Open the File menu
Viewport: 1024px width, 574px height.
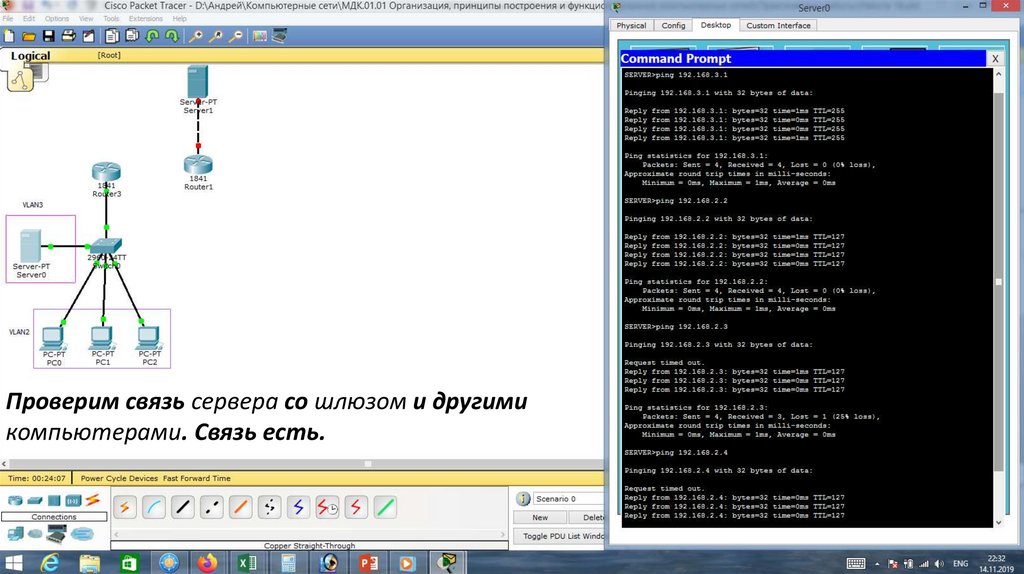[8, 18]
